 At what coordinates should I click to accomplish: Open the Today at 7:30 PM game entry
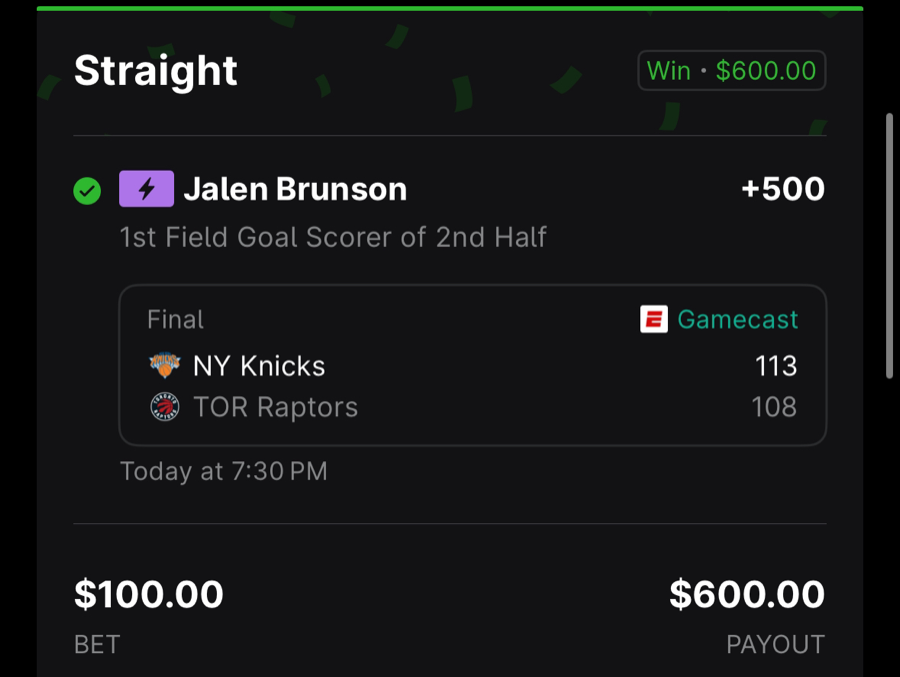click(224, 470)
